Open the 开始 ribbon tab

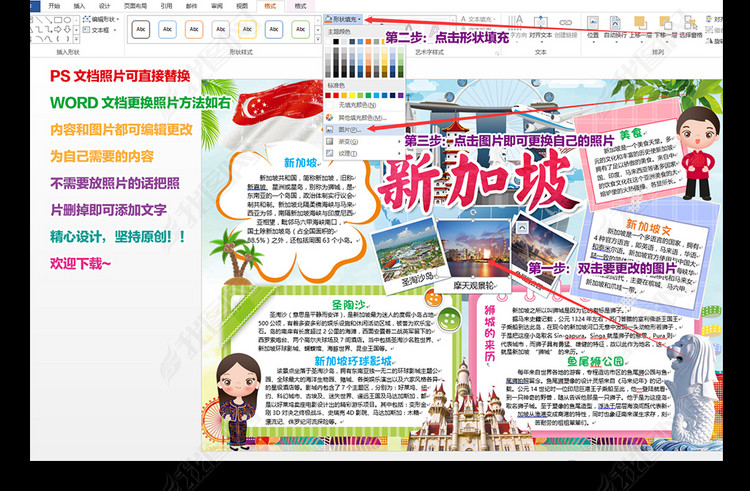[x=54, y=6]
